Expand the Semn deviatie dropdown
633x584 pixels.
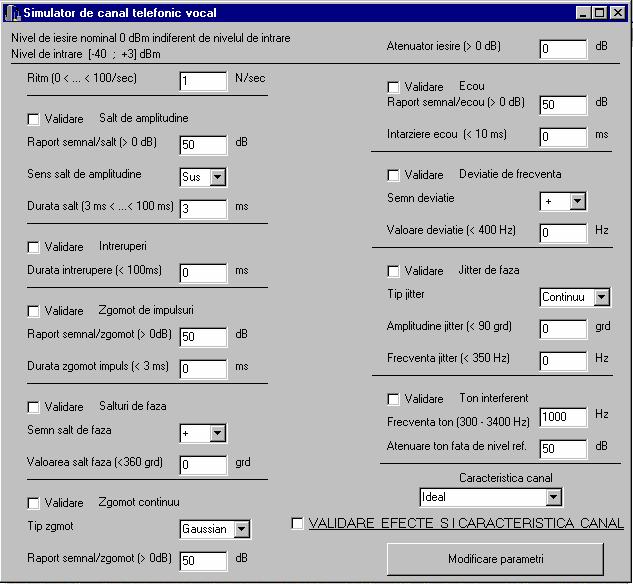point(578,201)
